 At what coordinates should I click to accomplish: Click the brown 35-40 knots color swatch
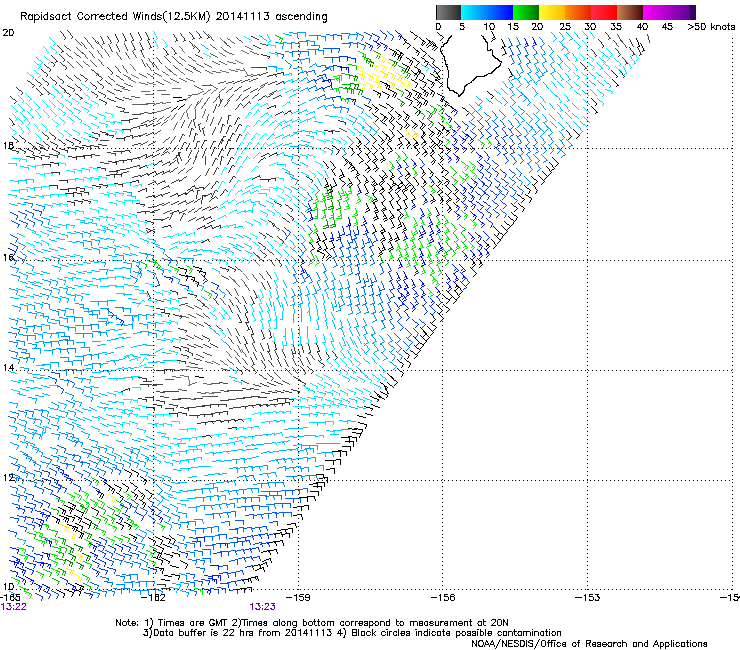click(x=630, y=12)
